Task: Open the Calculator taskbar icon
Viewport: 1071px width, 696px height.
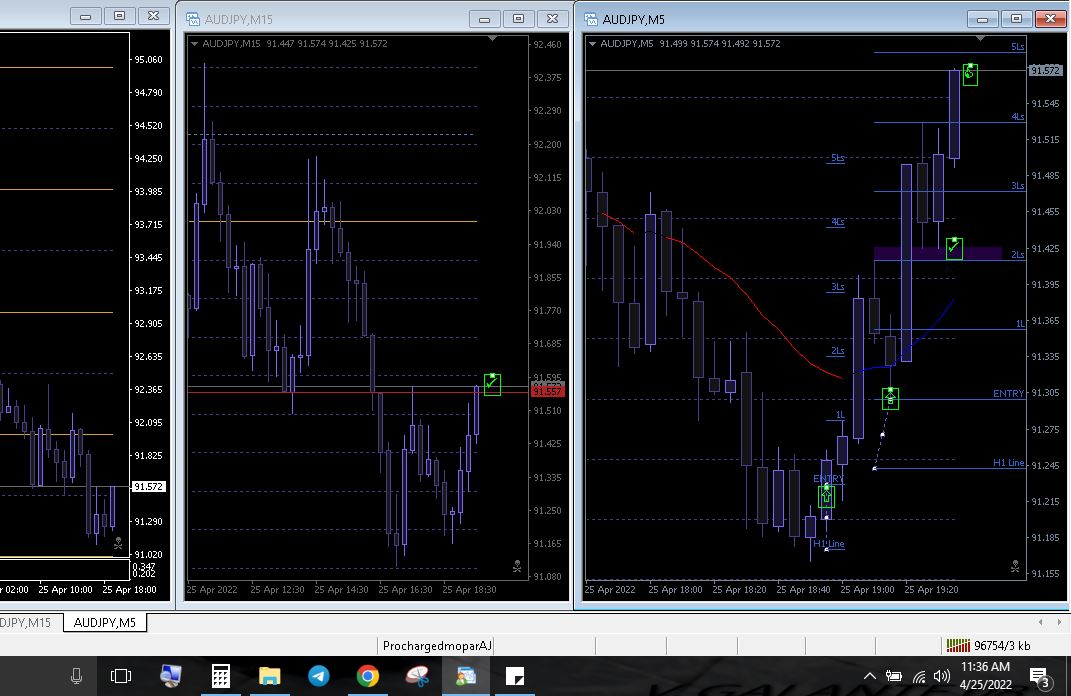Action: pos(220,676)
